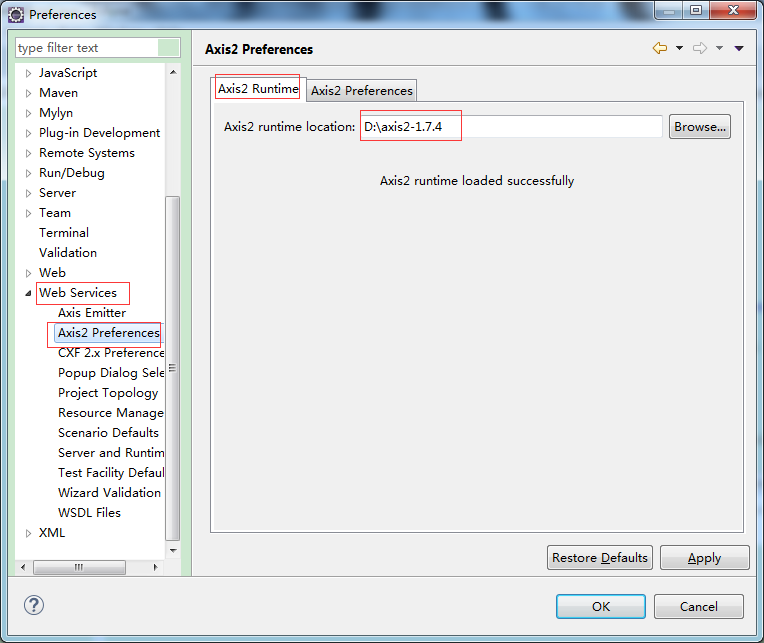Select the Project Topology item

tap(108, 393)
